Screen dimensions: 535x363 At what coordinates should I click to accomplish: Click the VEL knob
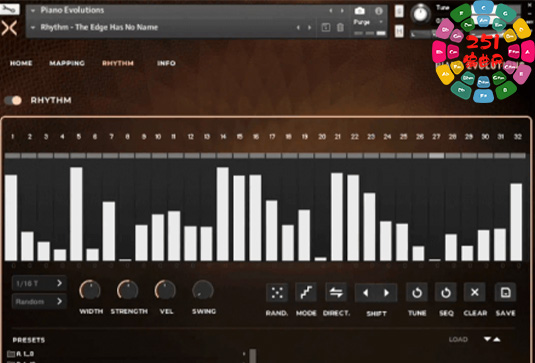[x=165, y=290]
